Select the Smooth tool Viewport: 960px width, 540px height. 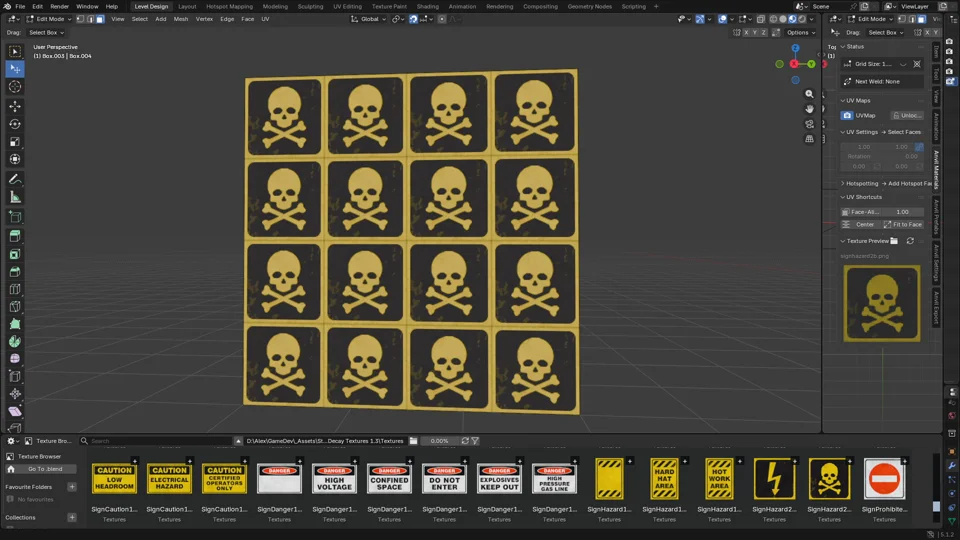(x=15, y=359)
